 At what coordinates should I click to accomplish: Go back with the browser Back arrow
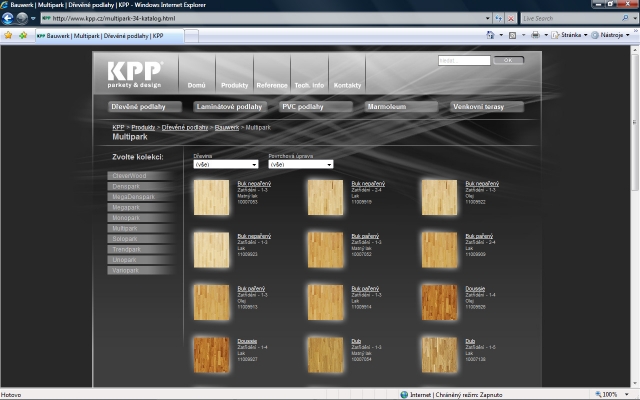8,18
